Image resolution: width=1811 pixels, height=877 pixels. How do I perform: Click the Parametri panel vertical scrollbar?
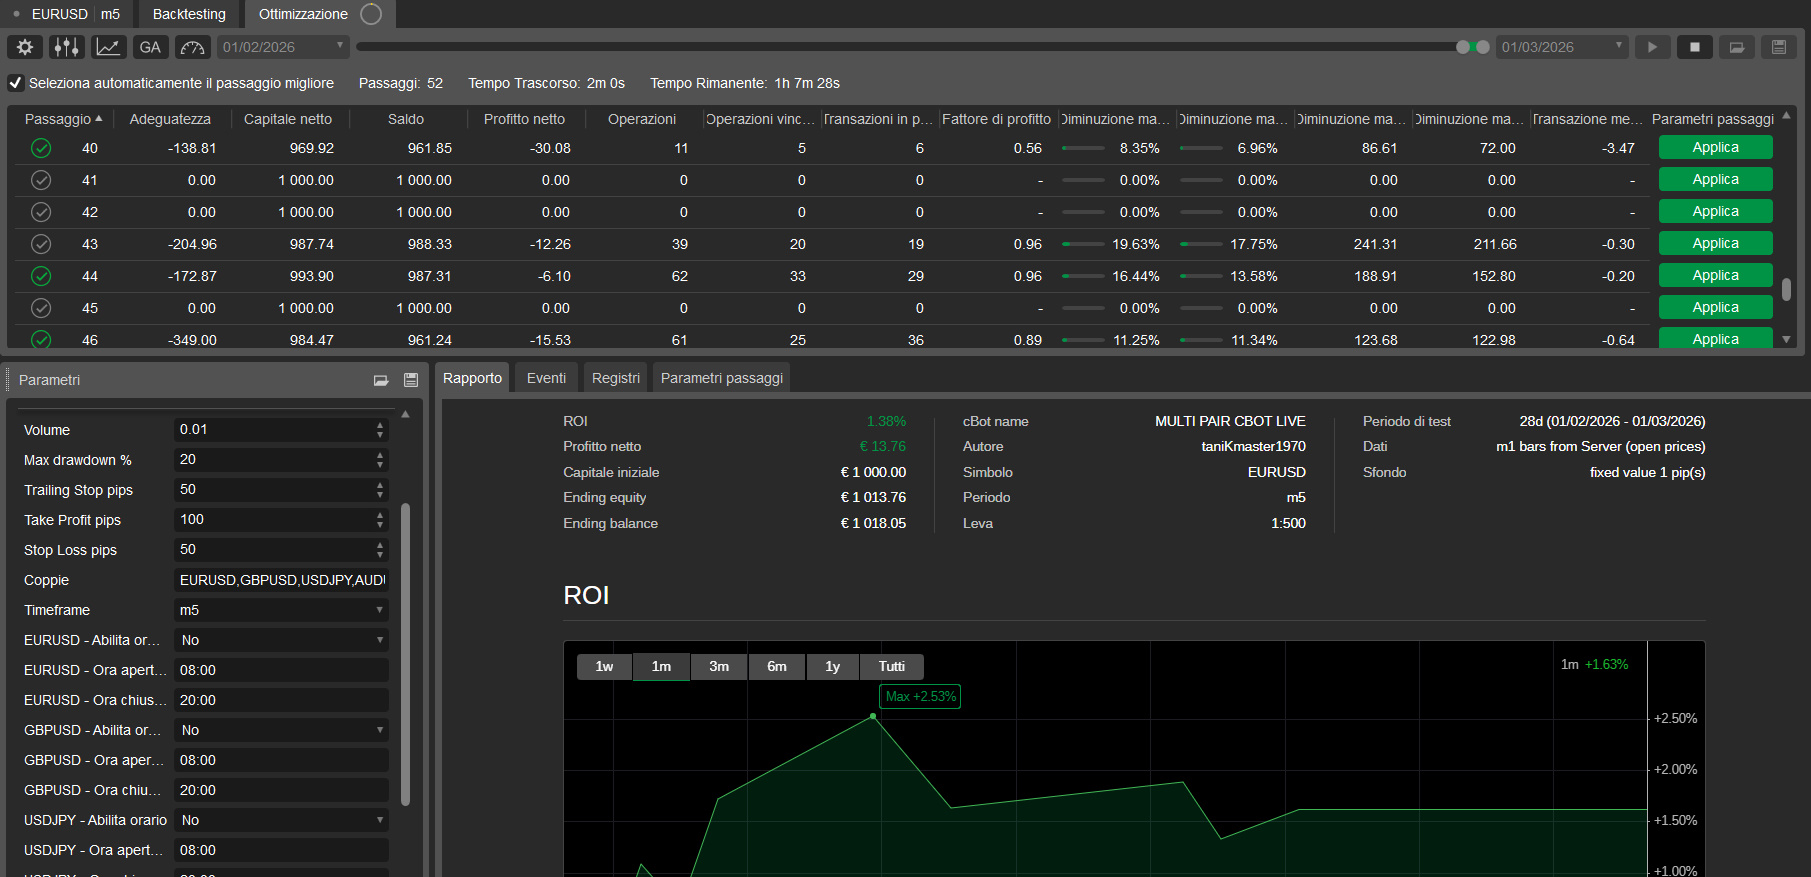click(x=405, y=655)
